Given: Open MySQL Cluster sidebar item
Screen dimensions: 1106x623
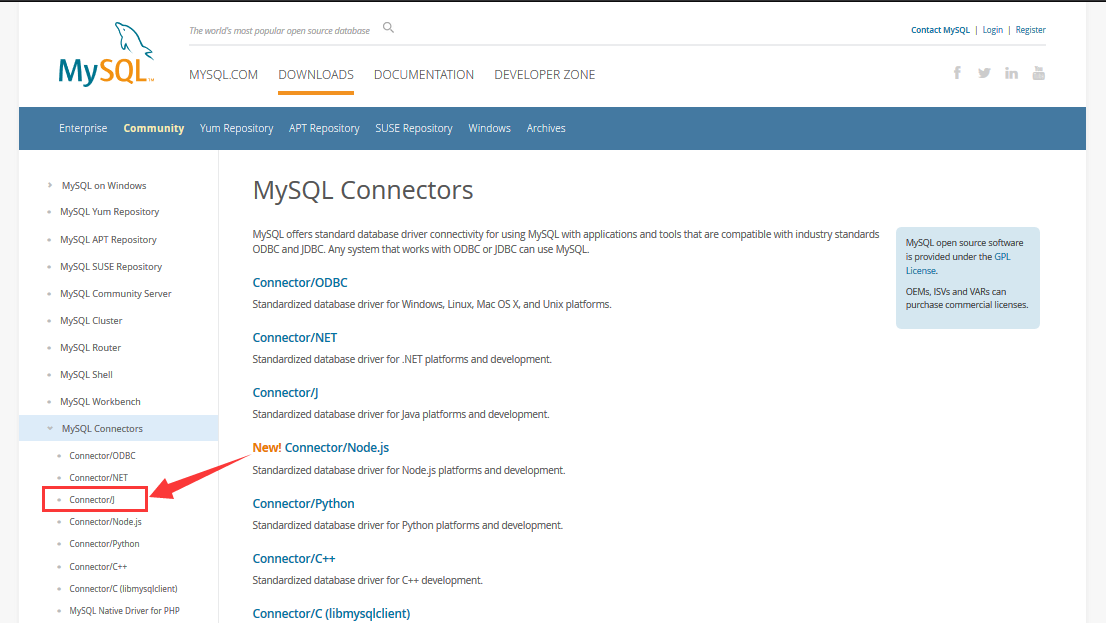Looking at the screenshot, I should (x=91, y=320).
